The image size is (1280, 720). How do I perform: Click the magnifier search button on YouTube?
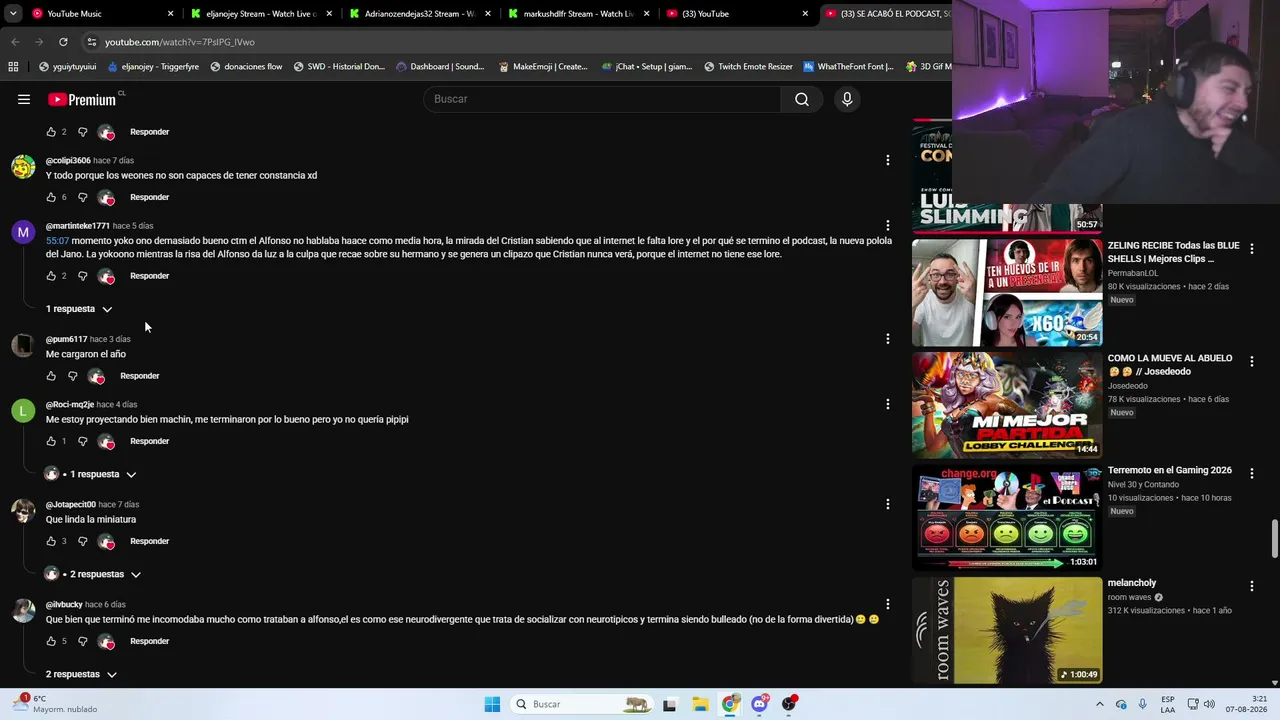point(802,99)
